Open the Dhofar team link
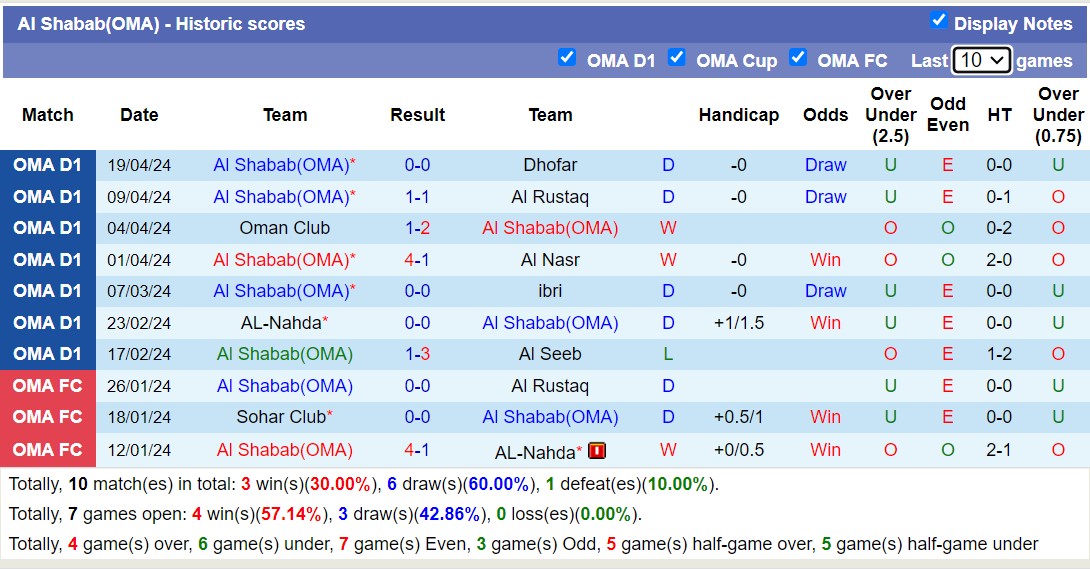Image resolution: width=1090 pixels, height=570 pixels. pyautogui.click(x=550, y=165)
